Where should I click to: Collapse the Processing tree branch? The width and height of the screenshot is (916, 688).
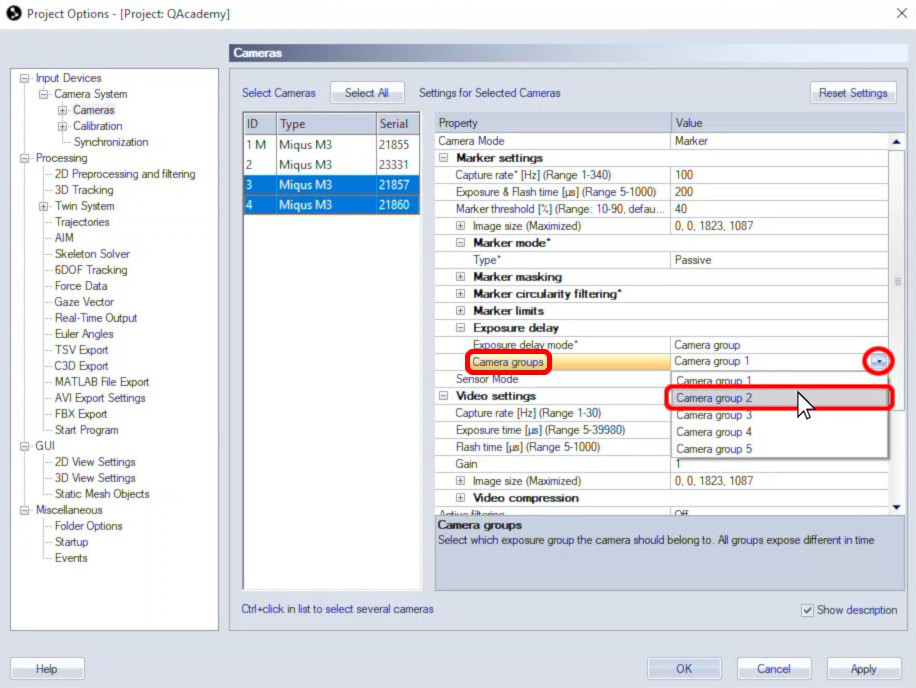coord(26,158)
